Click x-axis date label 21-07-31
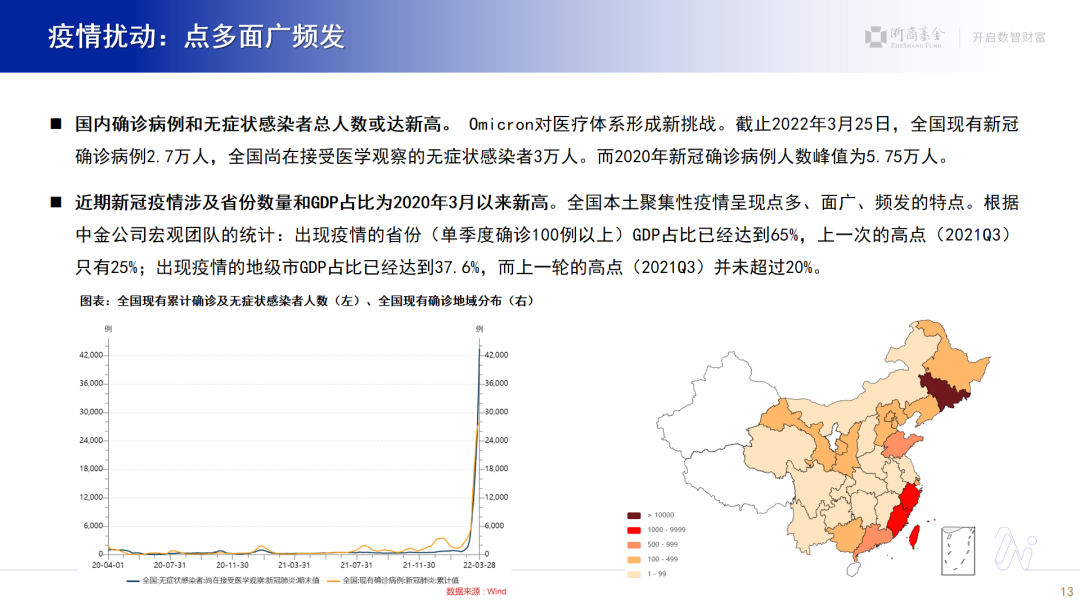 pos(356,565)
